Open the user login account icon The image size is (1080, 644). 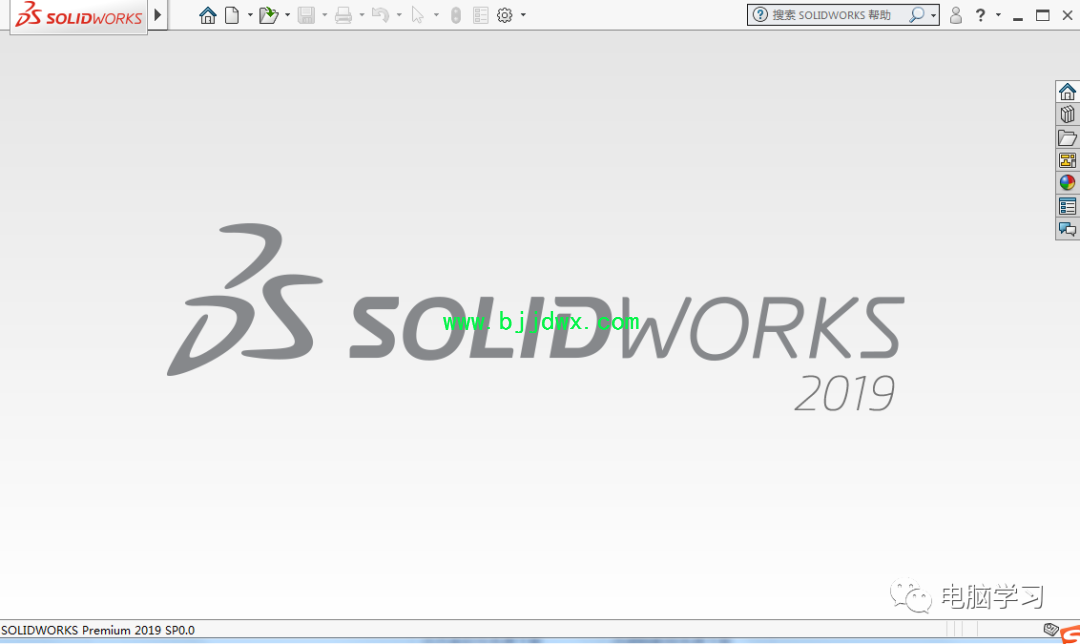click(955, 15)
